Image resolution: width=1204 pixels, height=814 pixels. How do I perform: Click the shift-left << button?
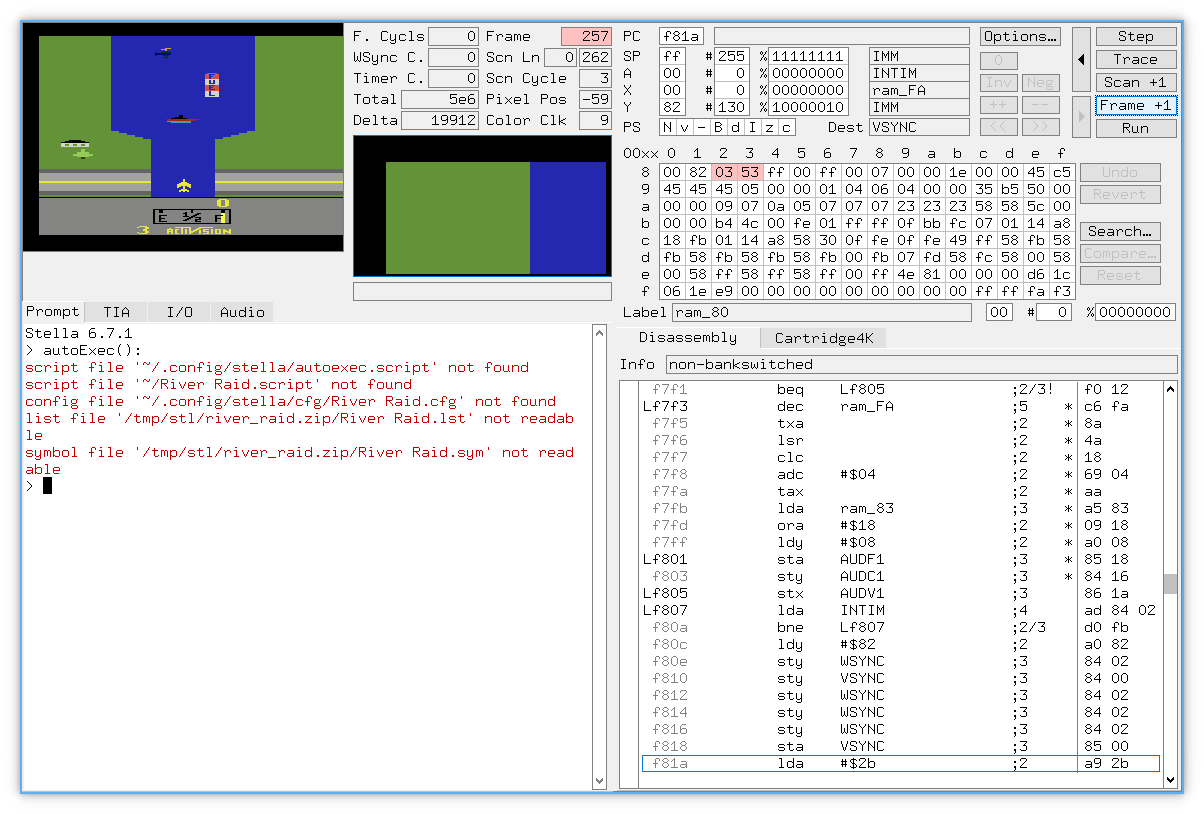click(999, 127)
